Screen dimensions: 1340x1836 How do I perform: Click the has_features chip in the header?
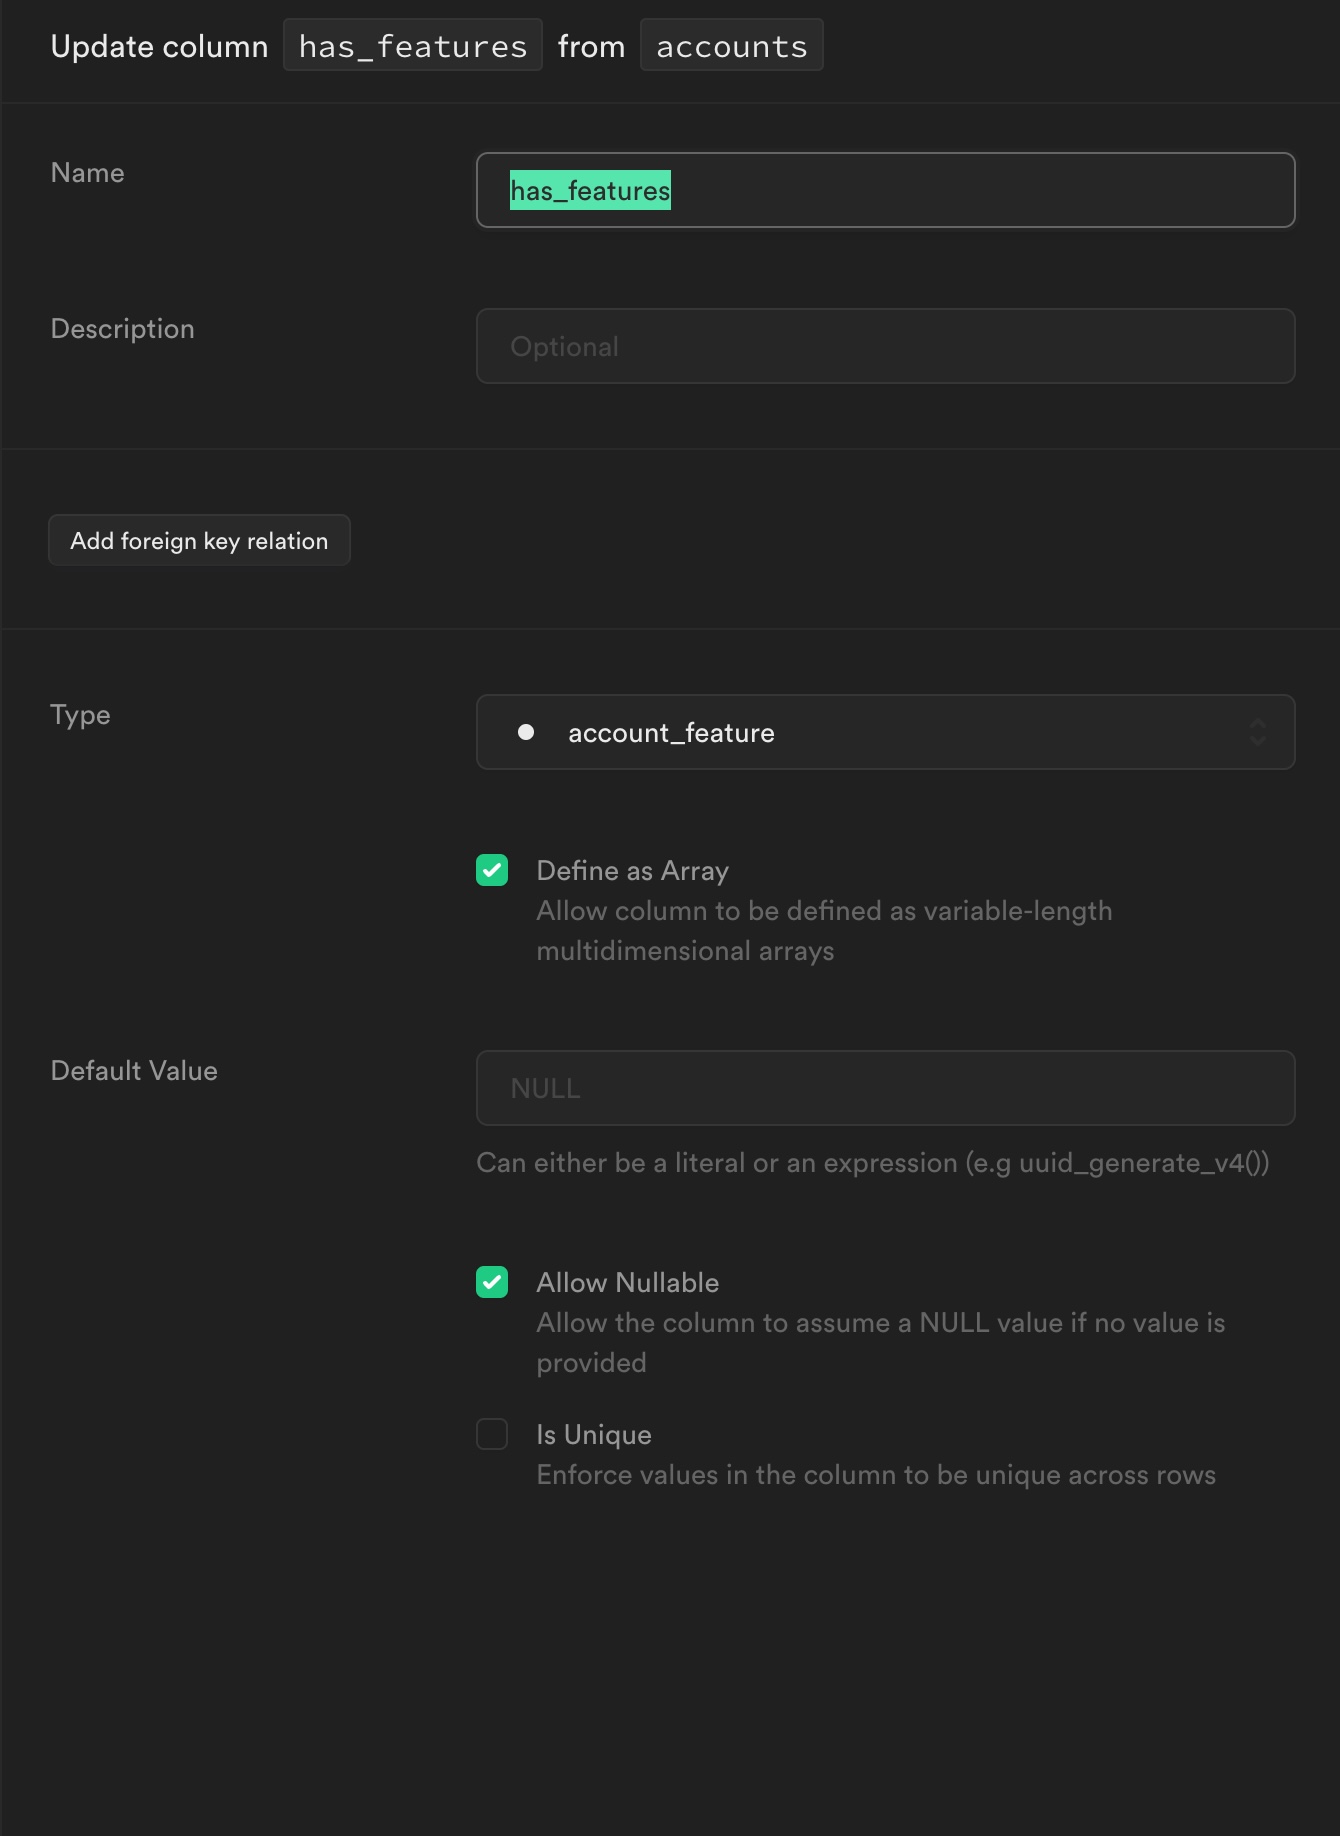tap(412, 44)
